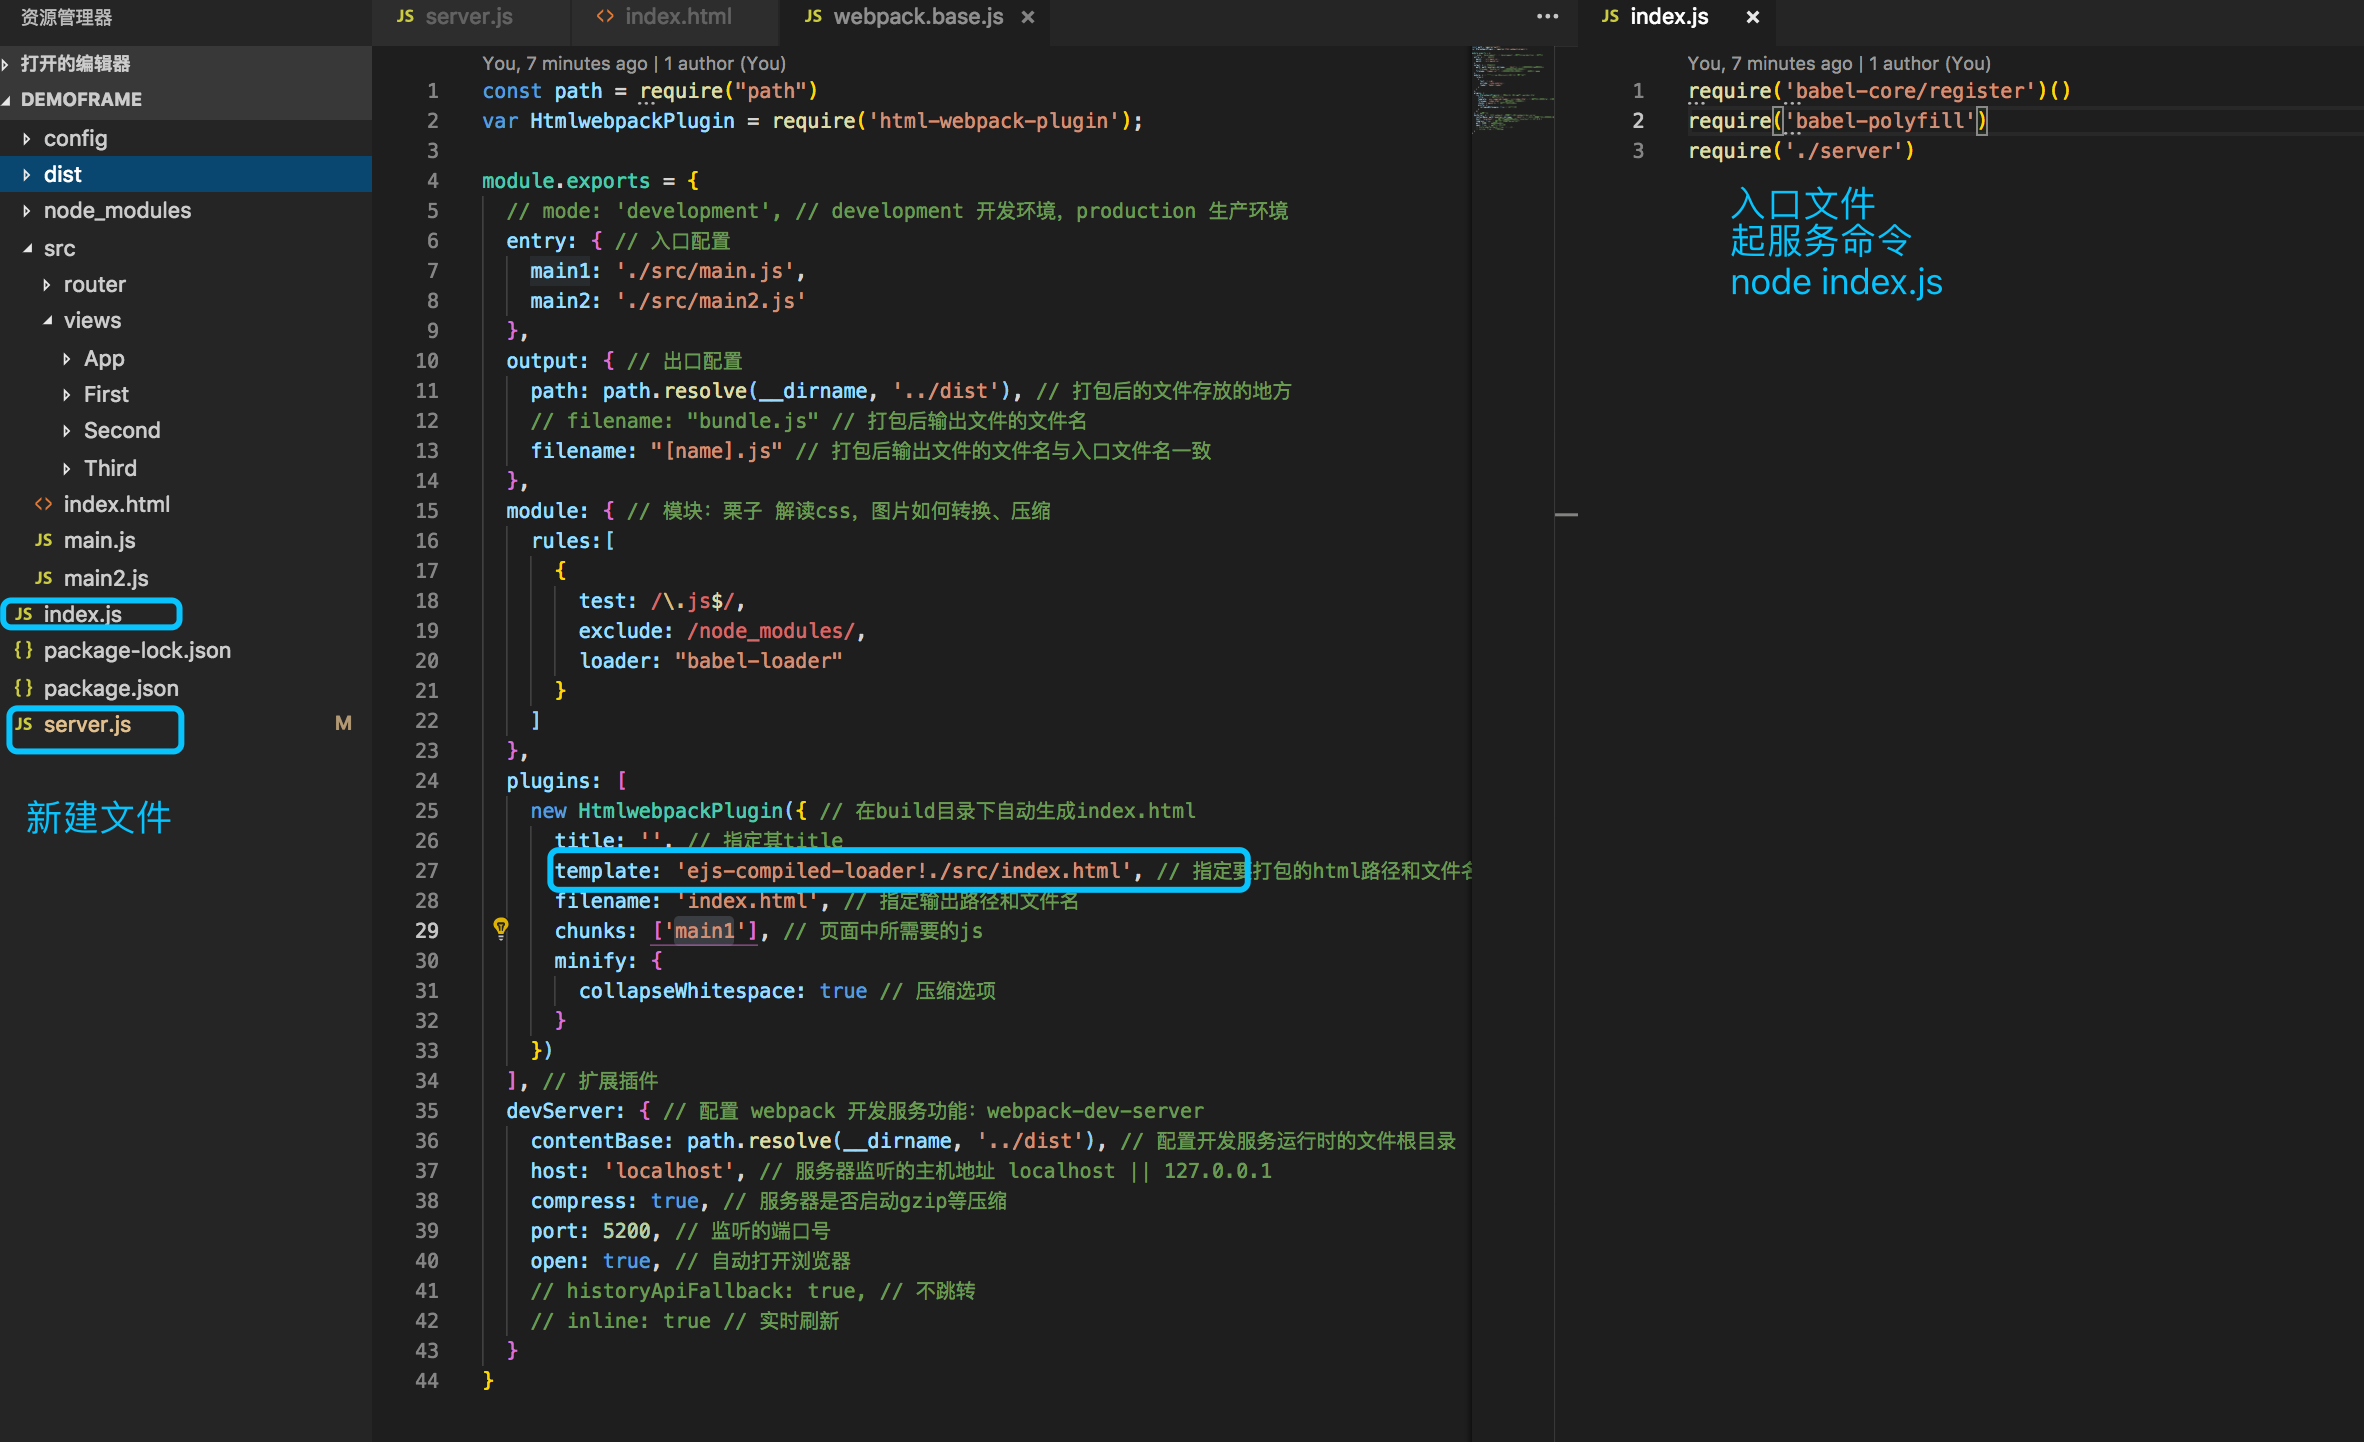2364x1442 pixels.
Task: Click the JS icon beside main2.js
Action: click(x=43, y=578)
